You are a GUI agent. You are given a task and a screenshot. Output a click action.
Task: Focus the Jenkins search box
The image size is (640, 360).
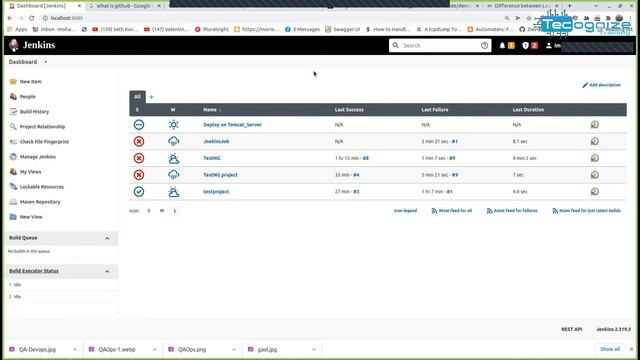(439, 45)
